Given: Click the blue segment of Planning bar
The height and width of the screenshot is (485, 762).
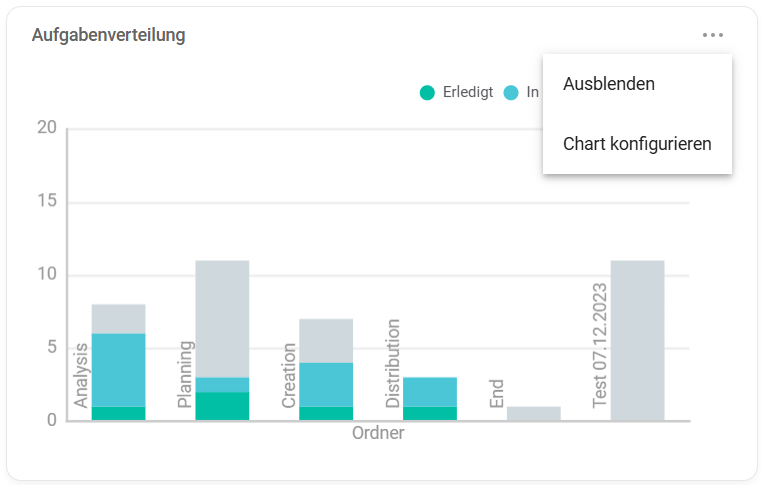Looking at the screenshot, I should [222, 384].
